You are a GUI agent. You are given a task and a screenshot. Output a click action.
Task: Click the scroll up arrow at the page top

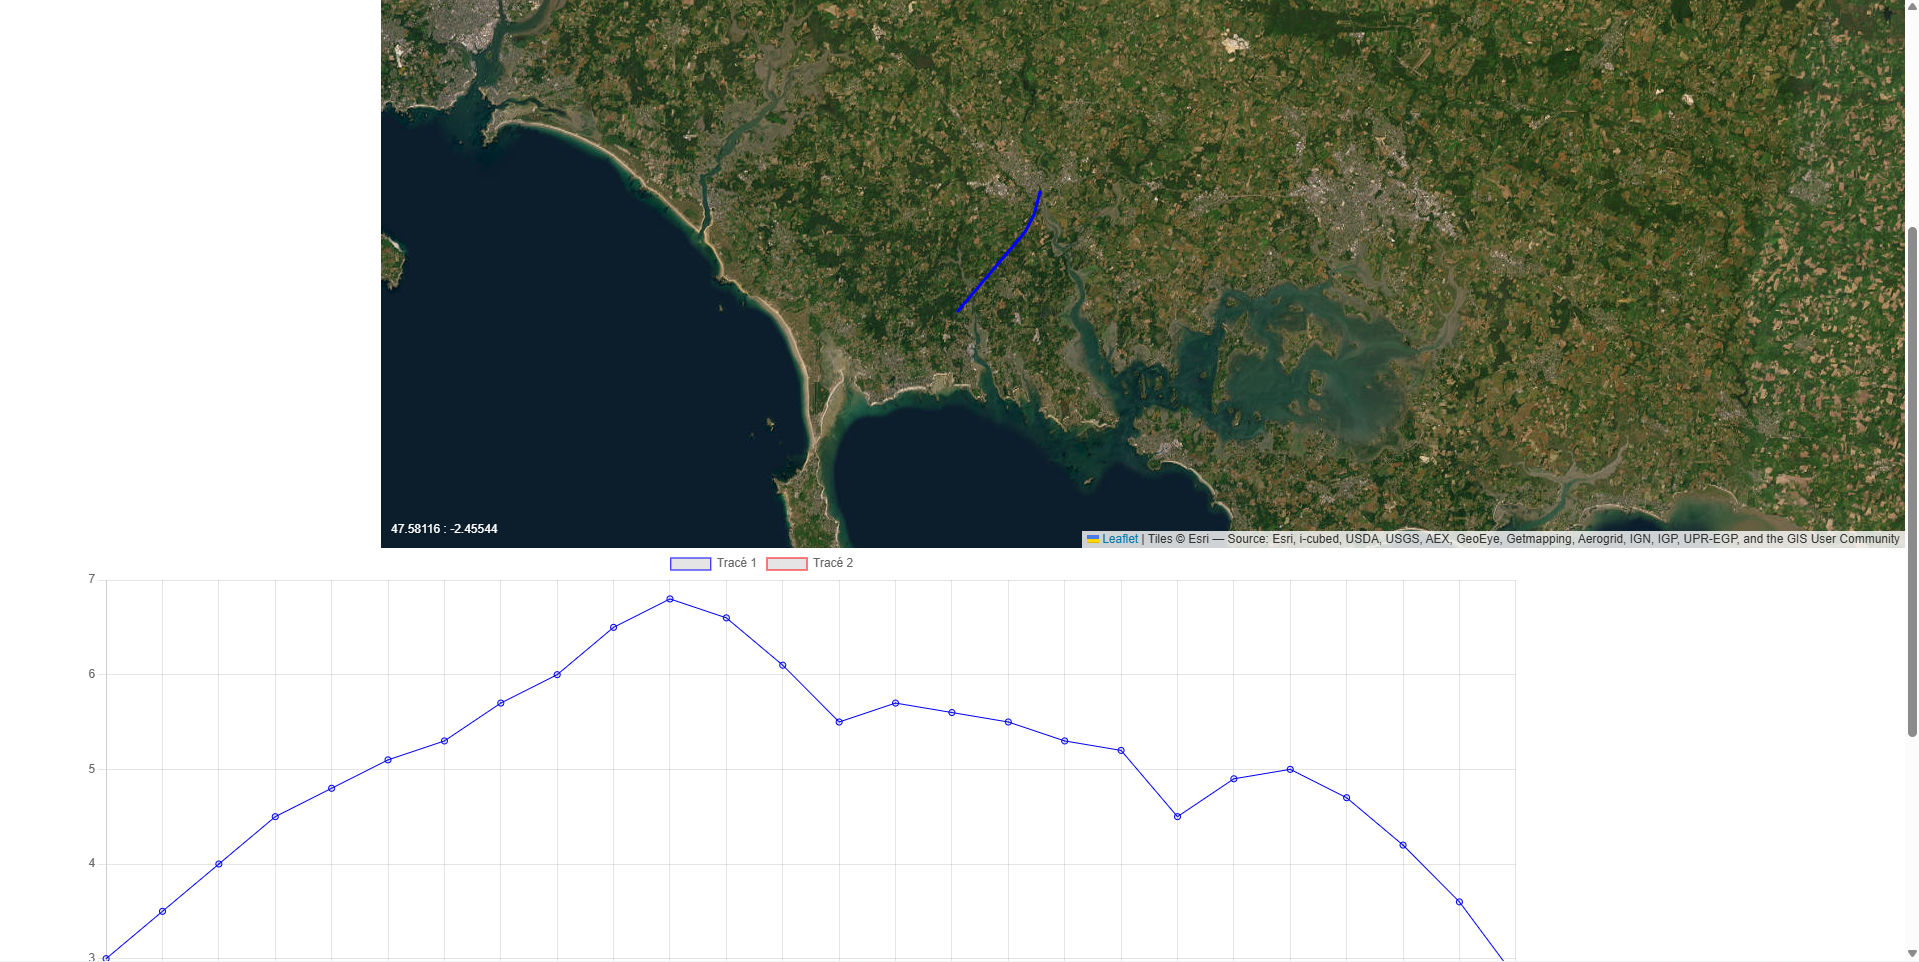coord(1912,7)
